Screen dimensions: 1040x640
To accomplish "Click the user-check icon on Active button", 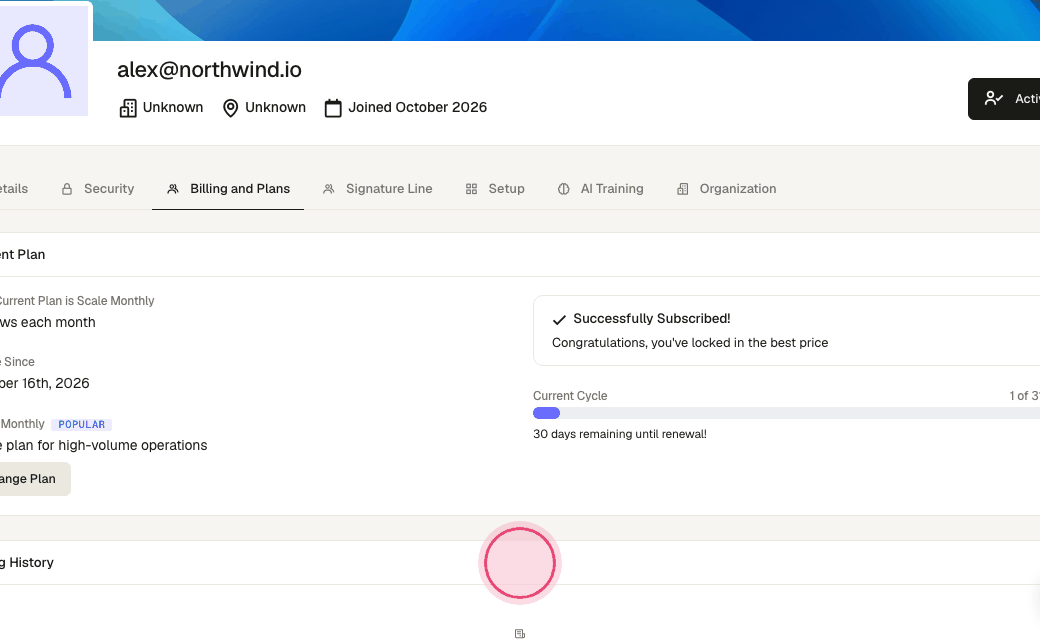I will tap(994, 99).
